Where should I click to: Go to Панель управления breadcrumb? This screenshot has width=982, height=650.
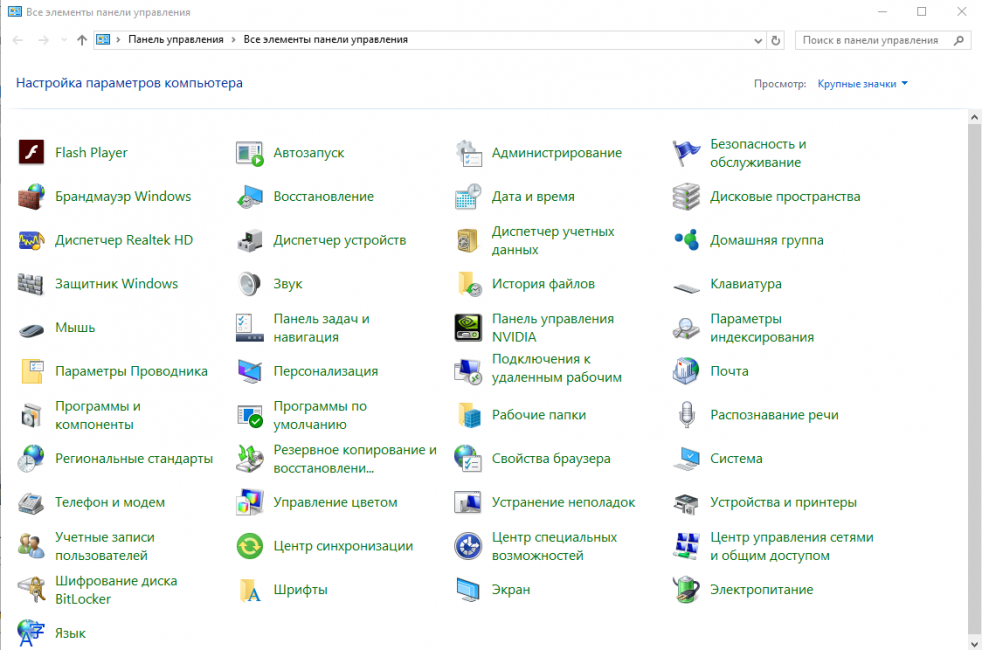pos(175,39)
